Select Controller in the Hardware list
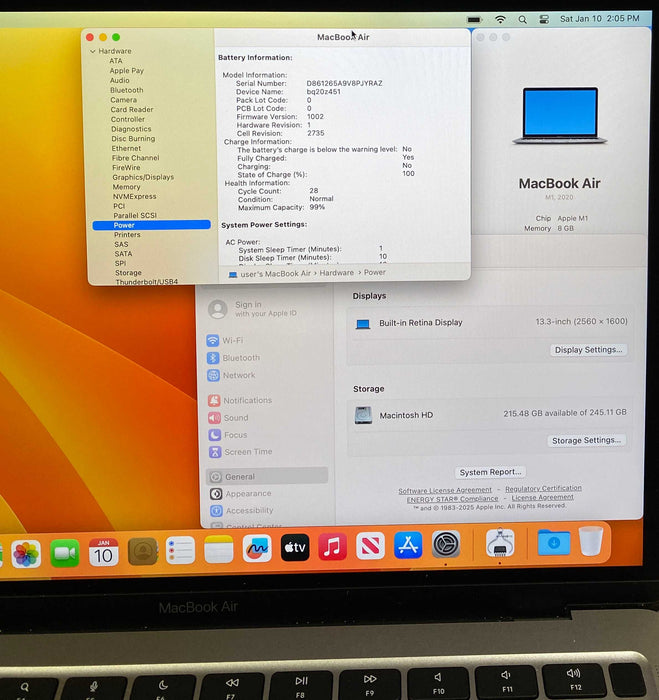Viewport: 659px width, 700px height. point(128,119)
